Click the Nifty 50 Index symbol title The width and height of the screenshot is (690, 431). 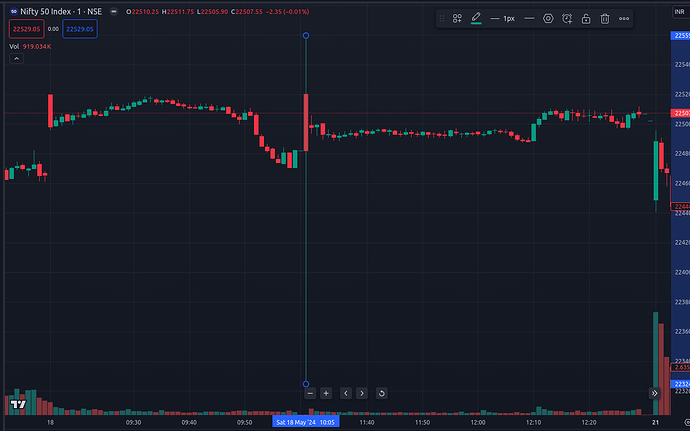point(61,11)
